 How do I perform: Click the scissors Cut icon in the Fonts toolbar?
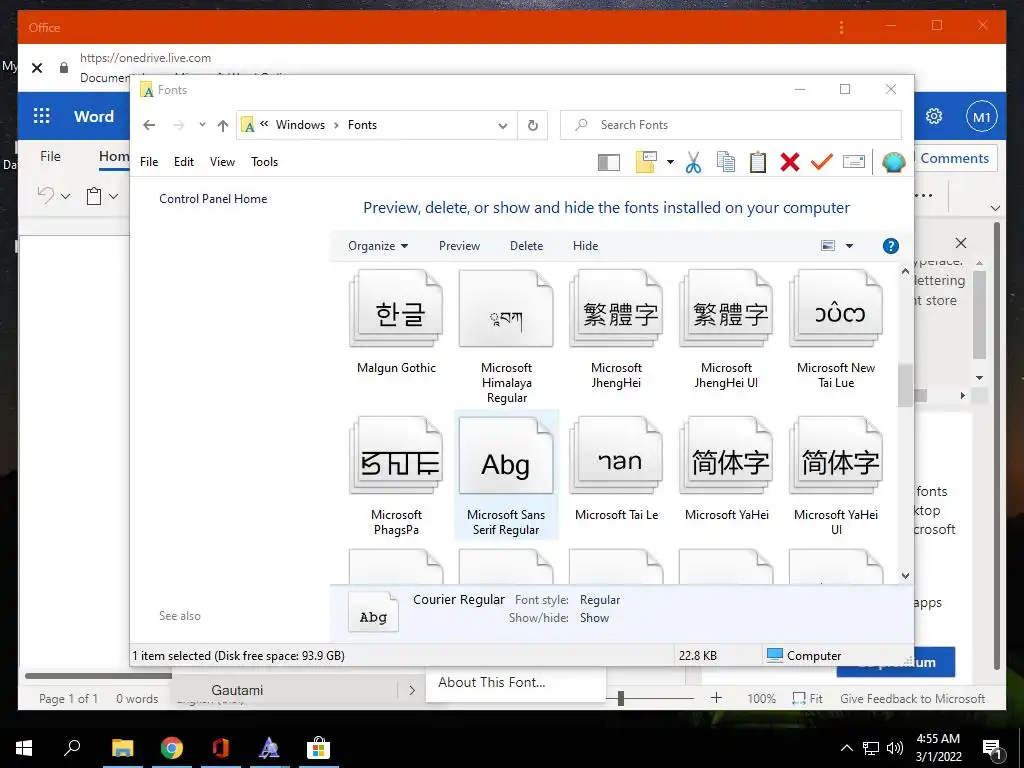693,162
